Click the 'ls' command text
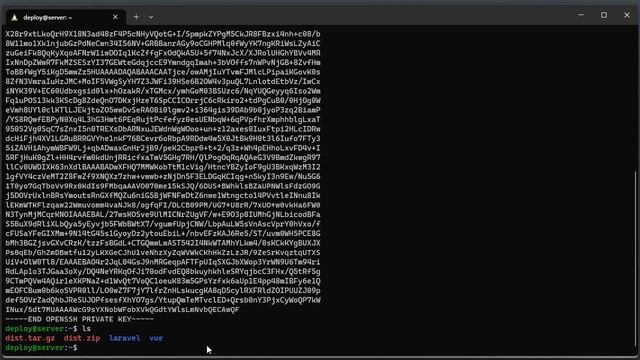This screenshot has height=360, width=640. click(86, 329)
